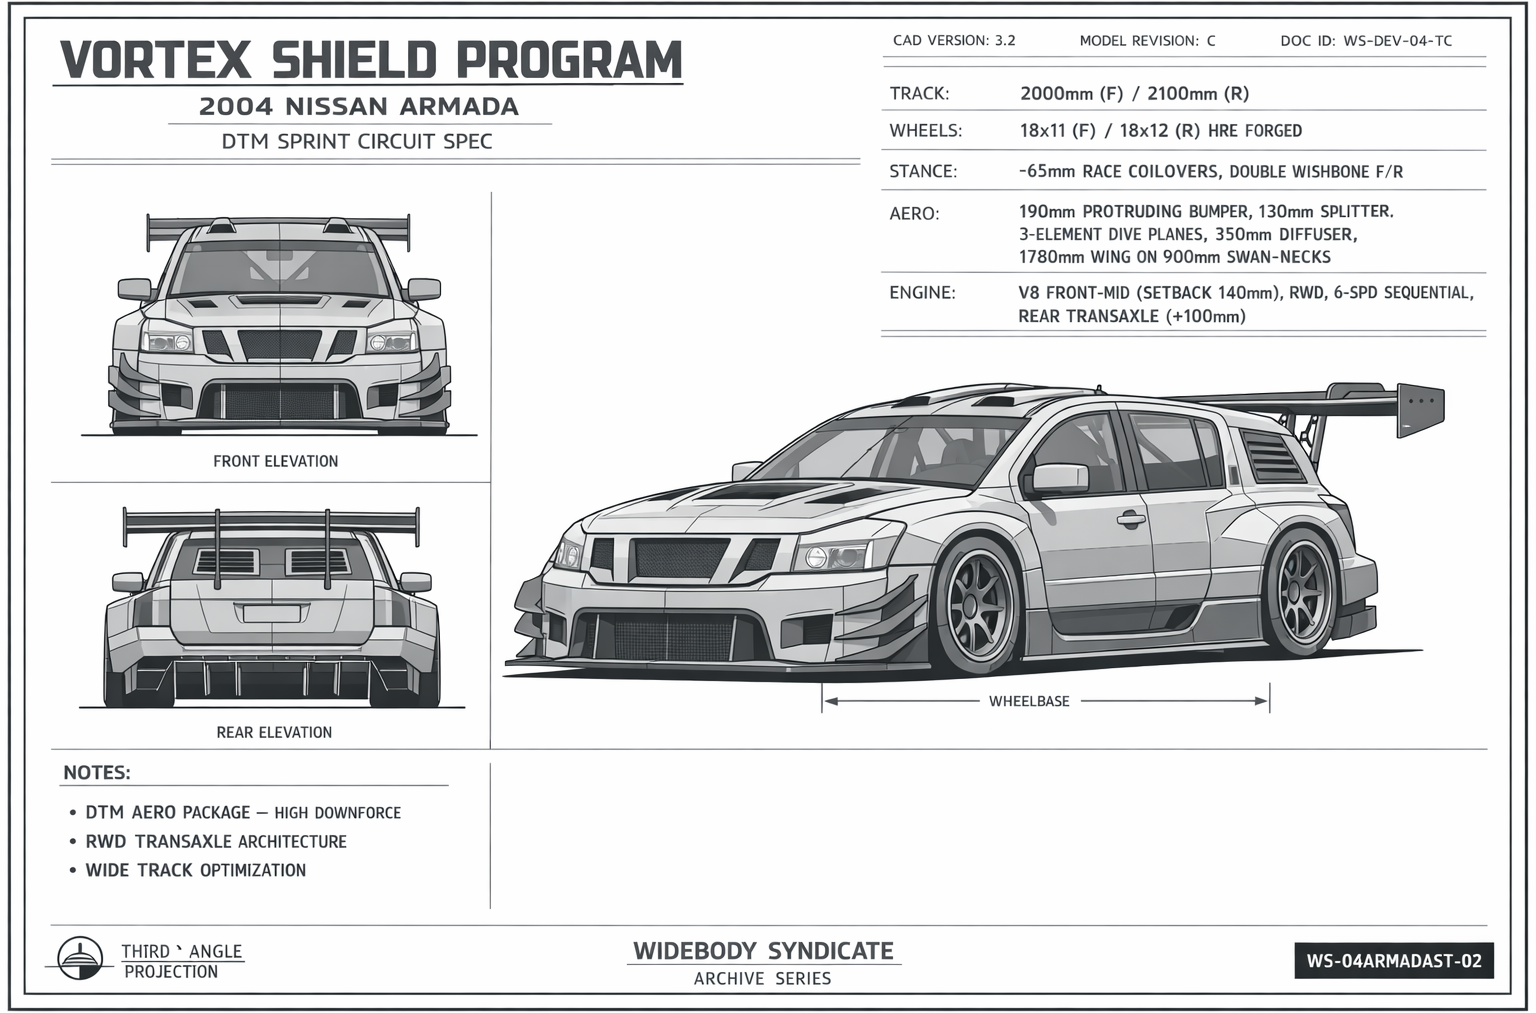Click the TRACK: row label
The image size is (1536, 1013).
919,94
